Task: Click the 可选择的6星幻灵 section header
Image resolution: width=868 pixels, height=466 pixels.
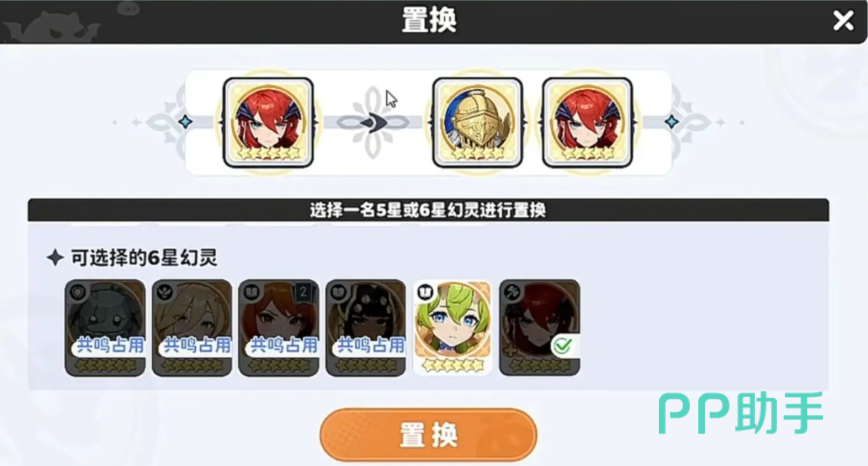Action: coord(144,258)
